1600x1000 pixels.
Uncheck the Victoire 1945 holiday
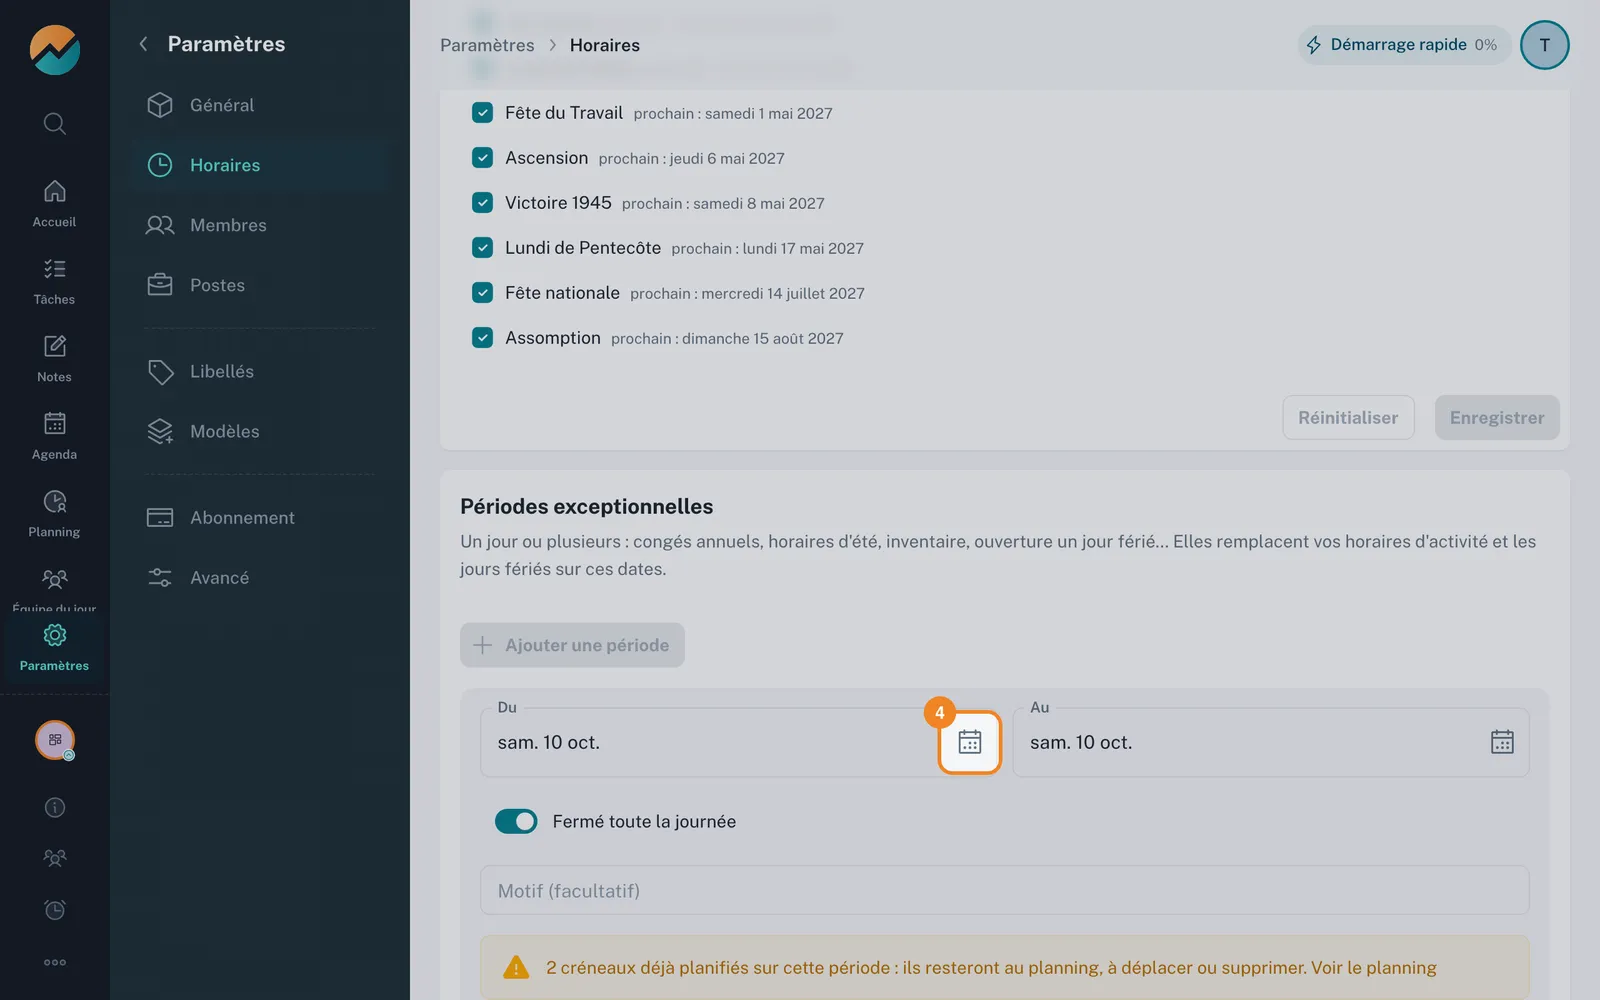click(x=482, y=203)
